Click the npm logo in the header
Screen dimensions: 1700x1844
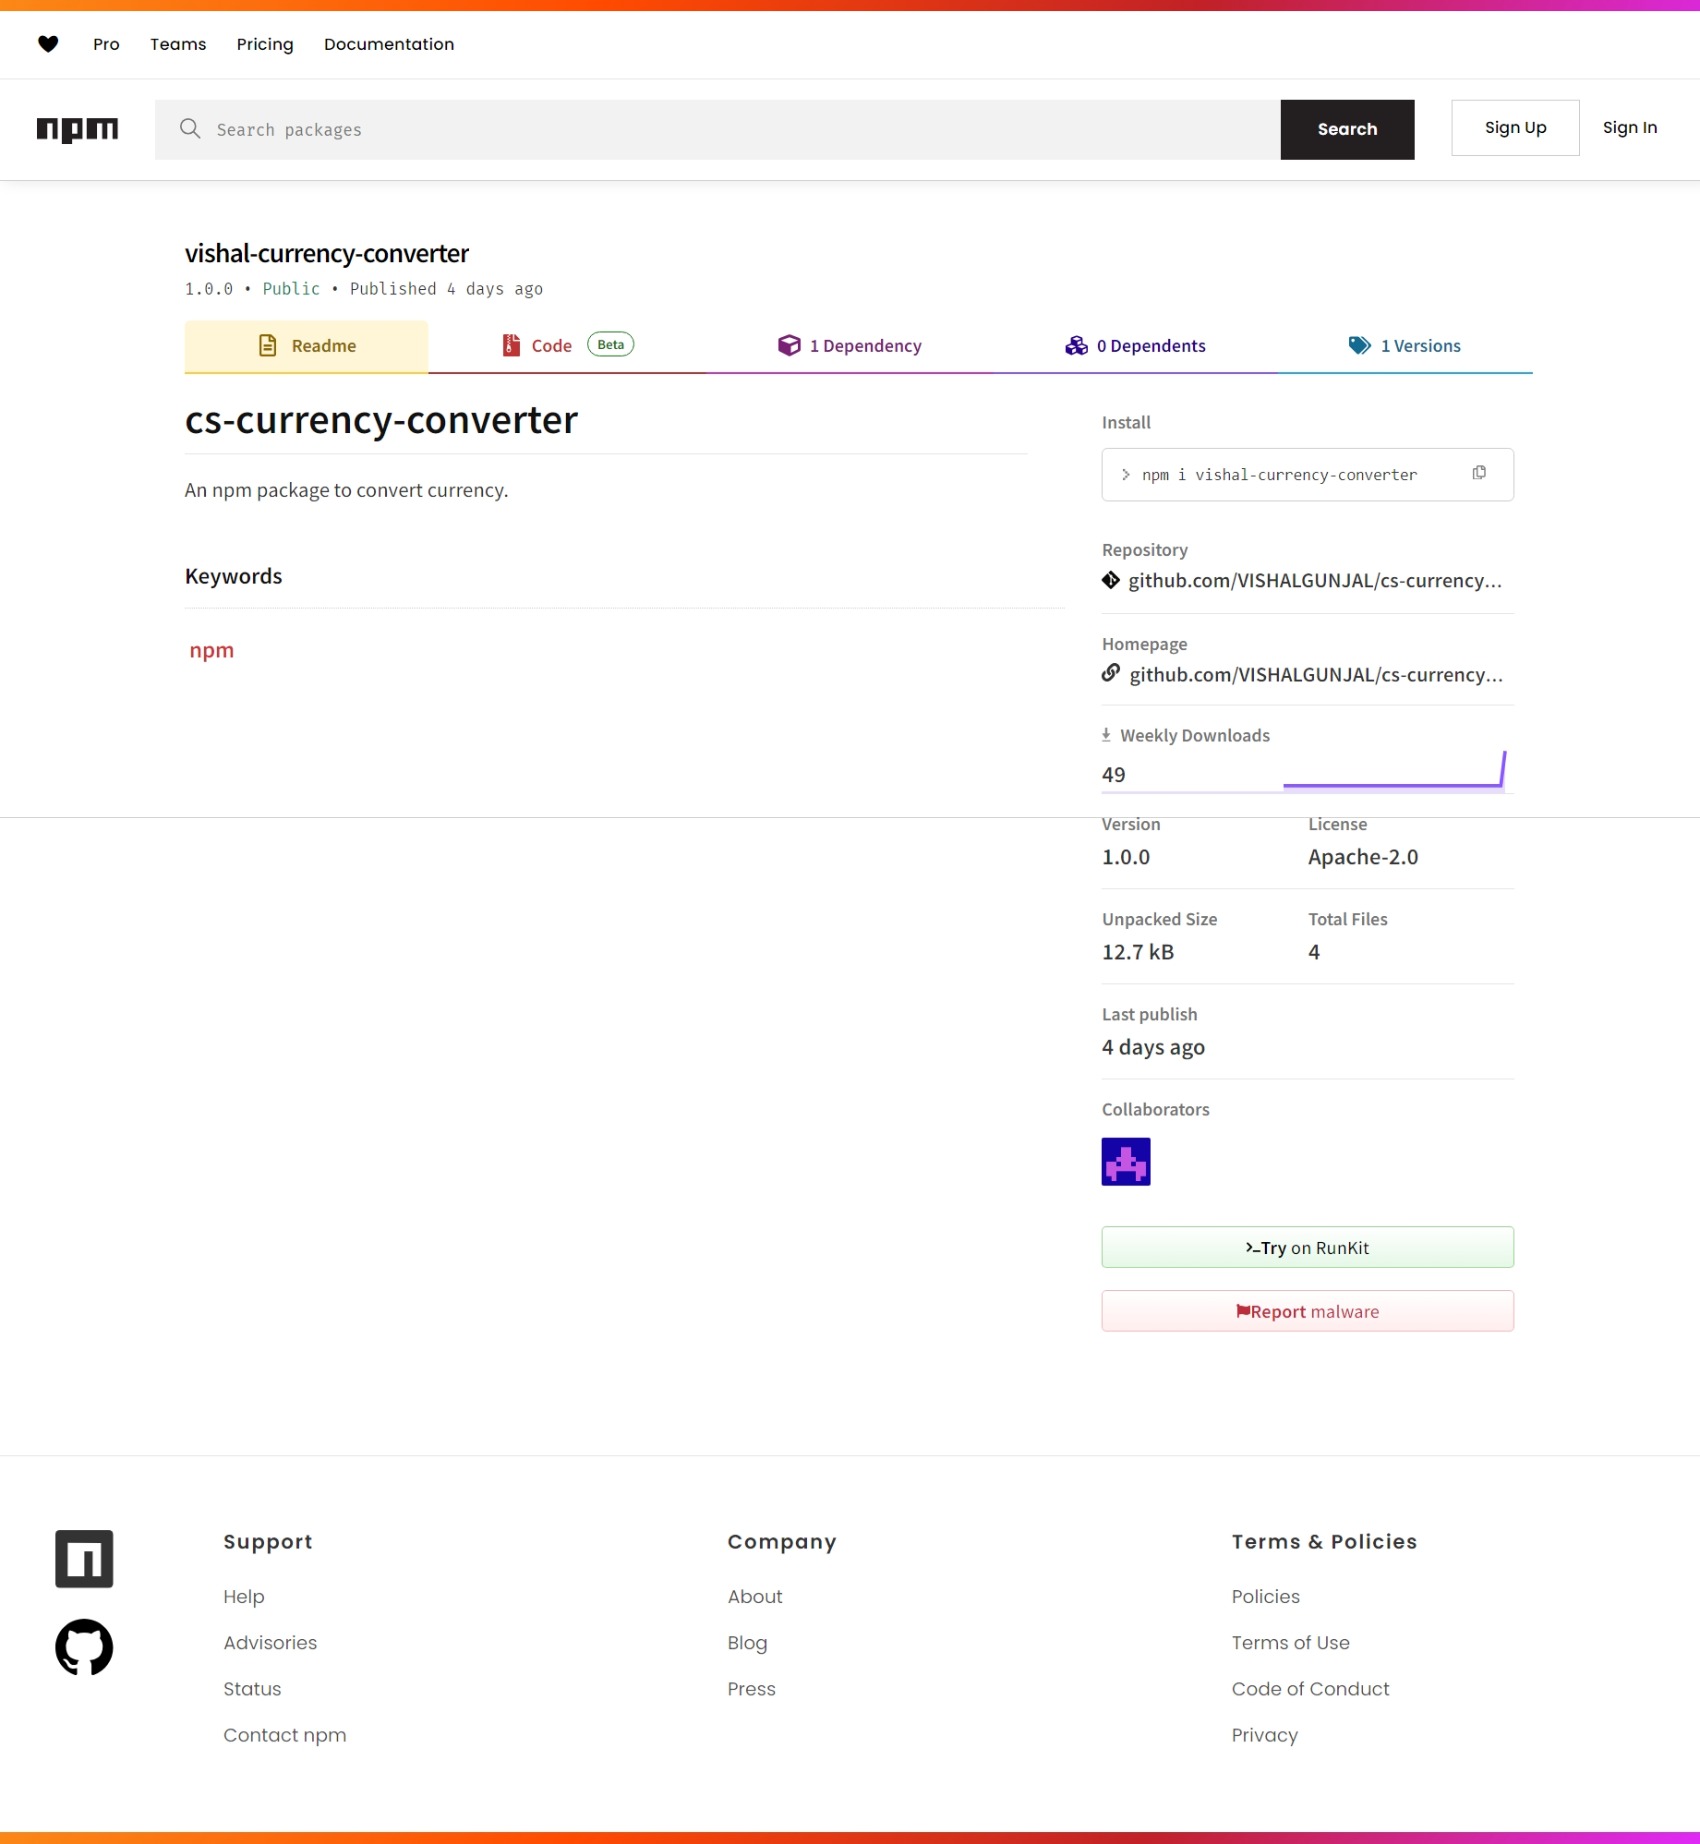(x=77, y=129)
